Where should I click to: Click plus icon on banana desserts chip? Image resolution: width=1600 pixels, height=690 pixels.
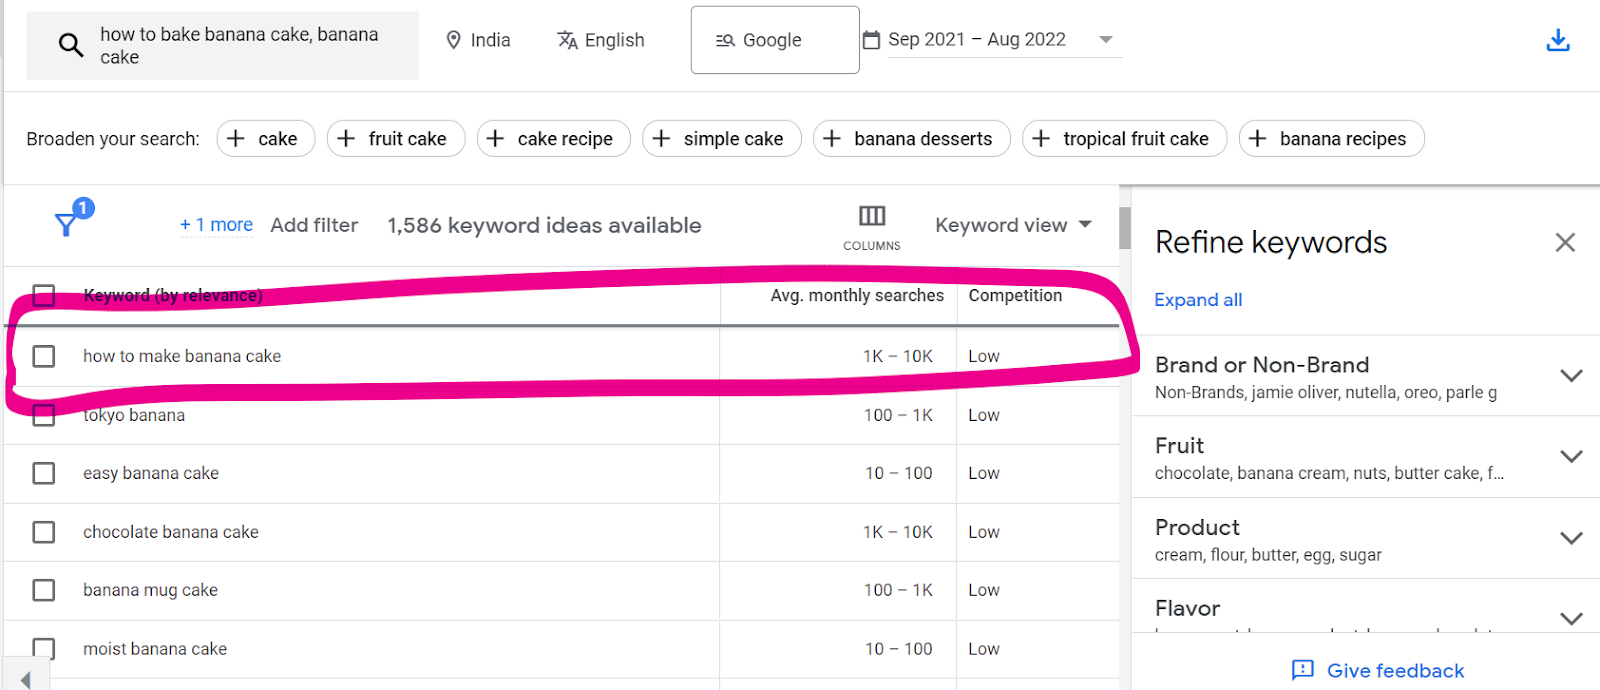832,138
